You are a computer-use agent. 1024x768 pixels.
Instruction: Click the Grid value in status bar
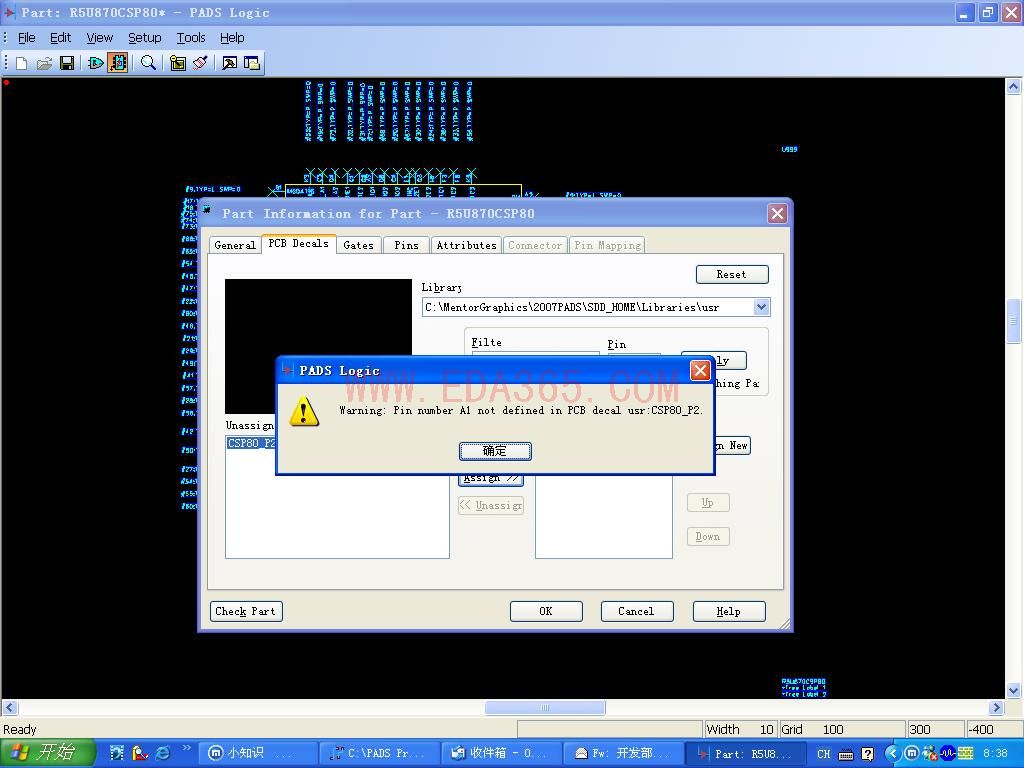(833, 729)
